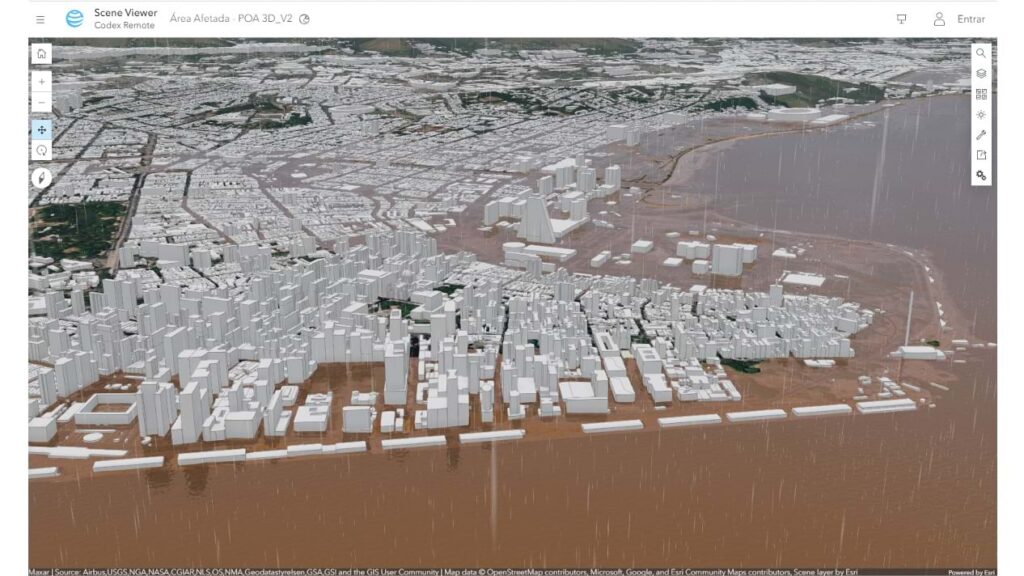
Task: Open the Share scene tool
Action: 981,155
